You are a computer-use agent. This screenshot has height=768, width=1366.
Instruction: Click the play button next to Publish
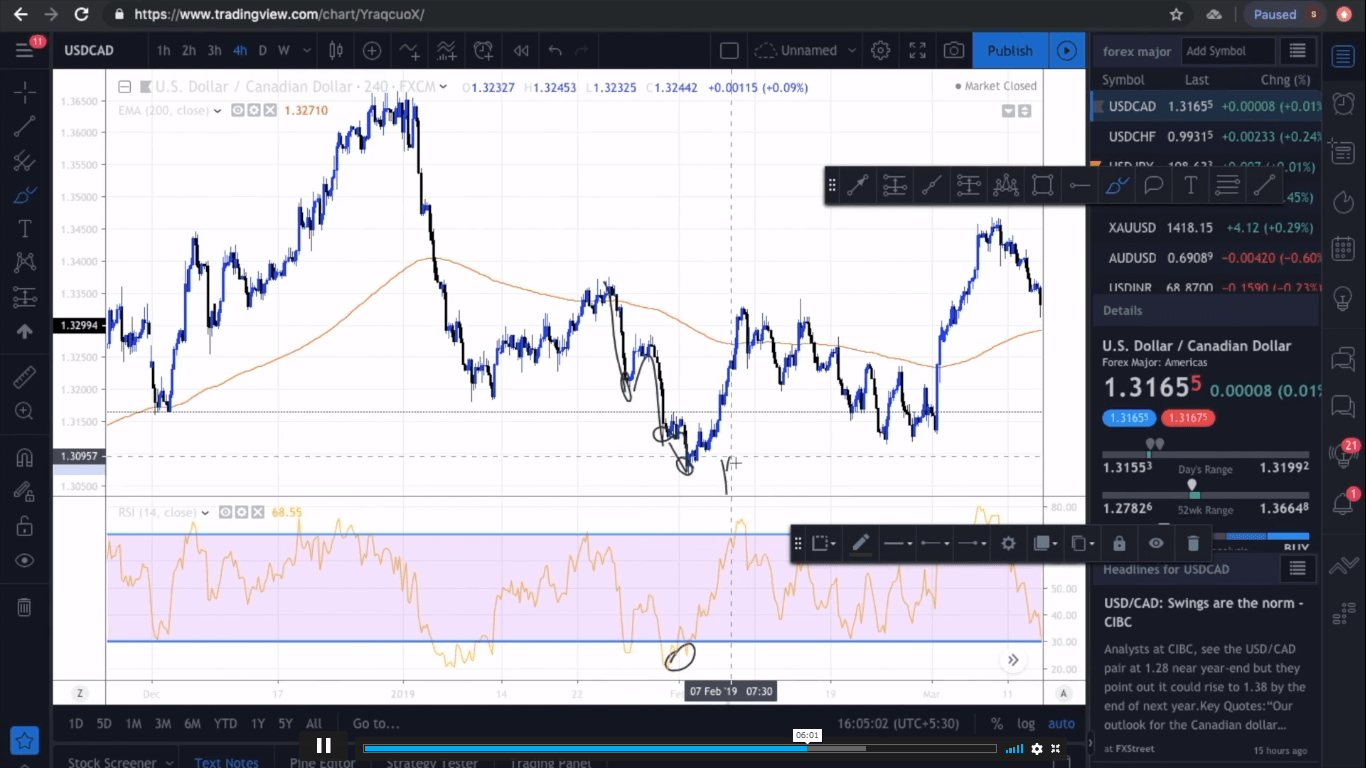point(1067,50)
